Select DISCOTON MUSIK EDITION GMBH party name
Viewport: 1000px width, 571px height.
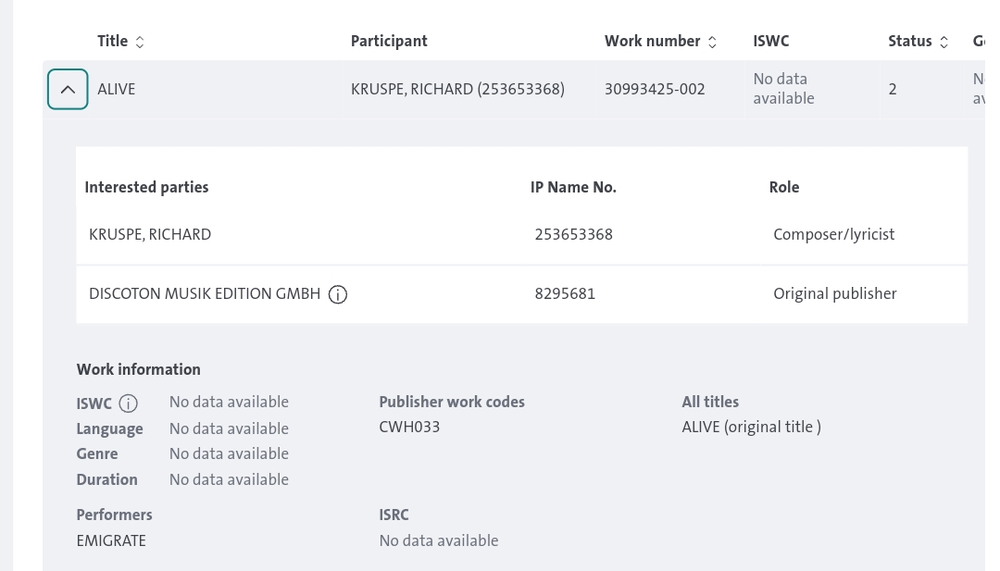[x=205, y=294]
